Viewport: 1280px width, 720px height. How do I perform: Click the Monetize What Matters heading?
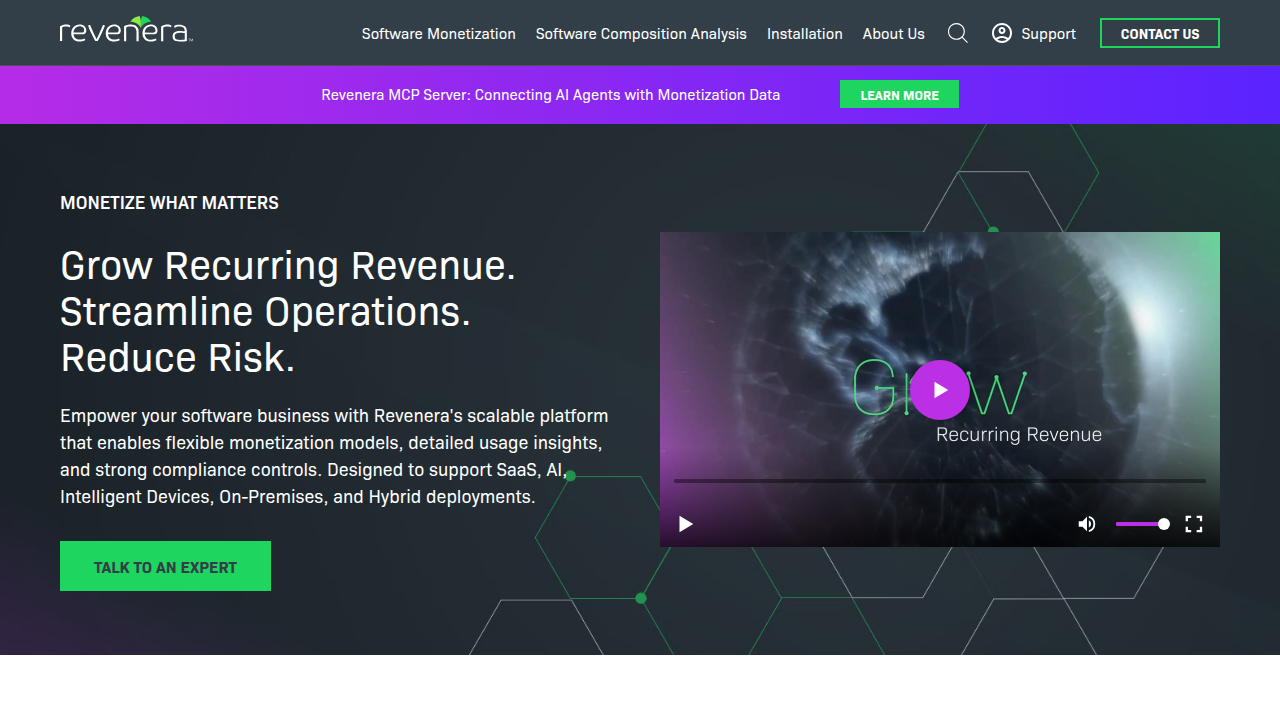170,203
